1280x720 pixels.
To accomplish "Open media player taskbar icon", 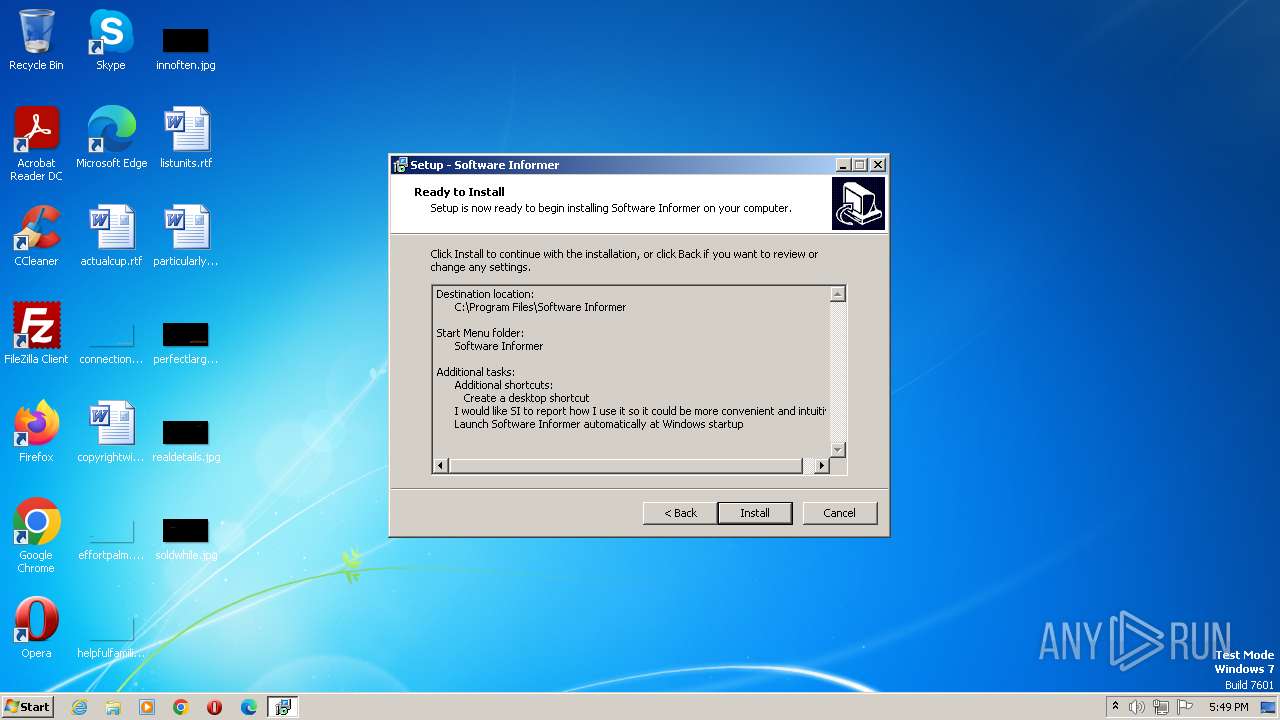I will 147,707.
